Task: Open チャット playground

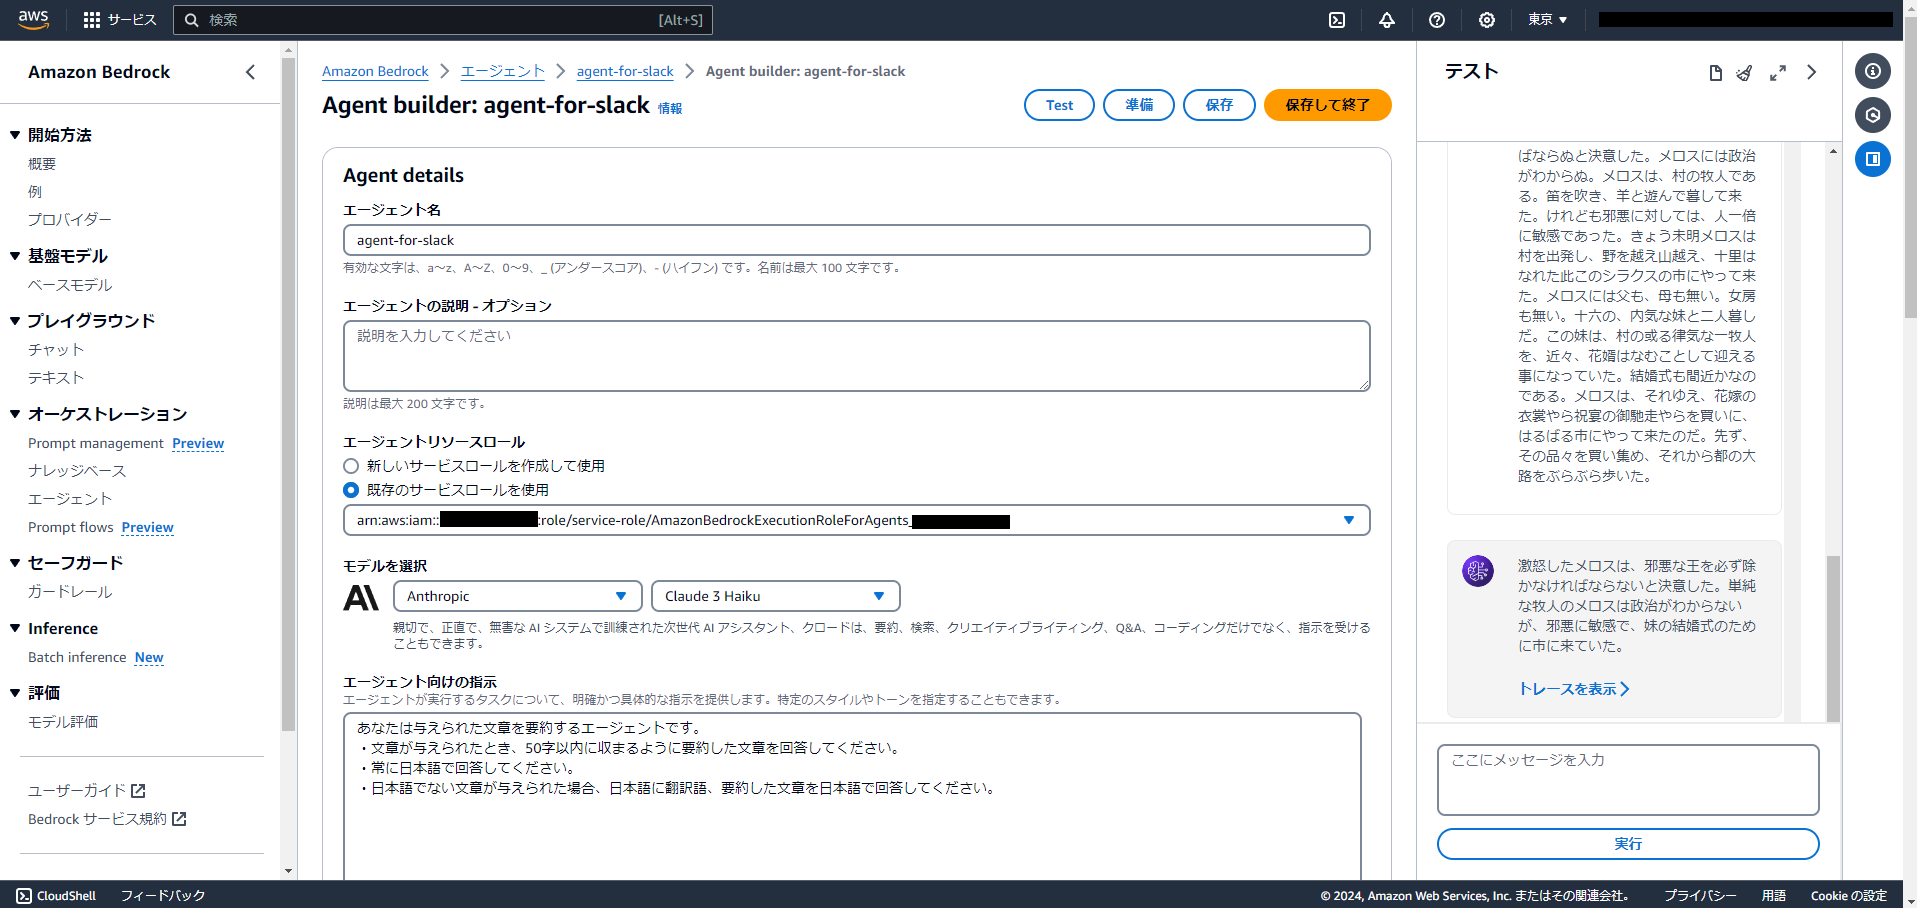Action: (56, 350)
